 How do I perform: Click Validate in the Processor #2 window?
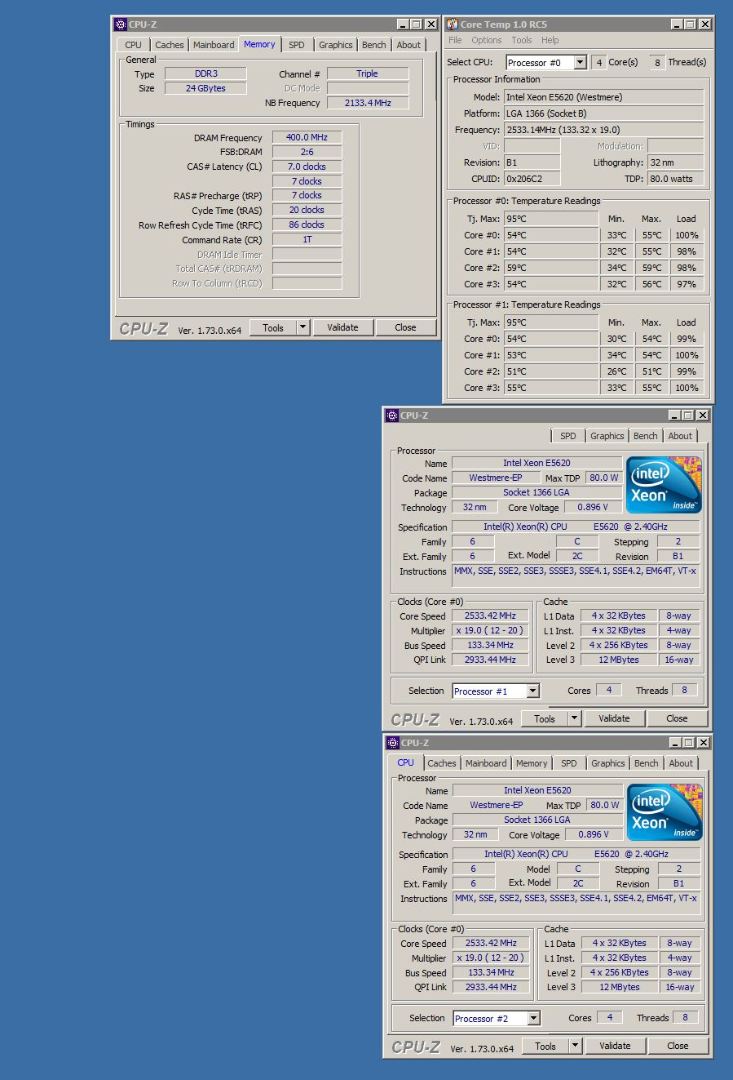coord(615,1046)
